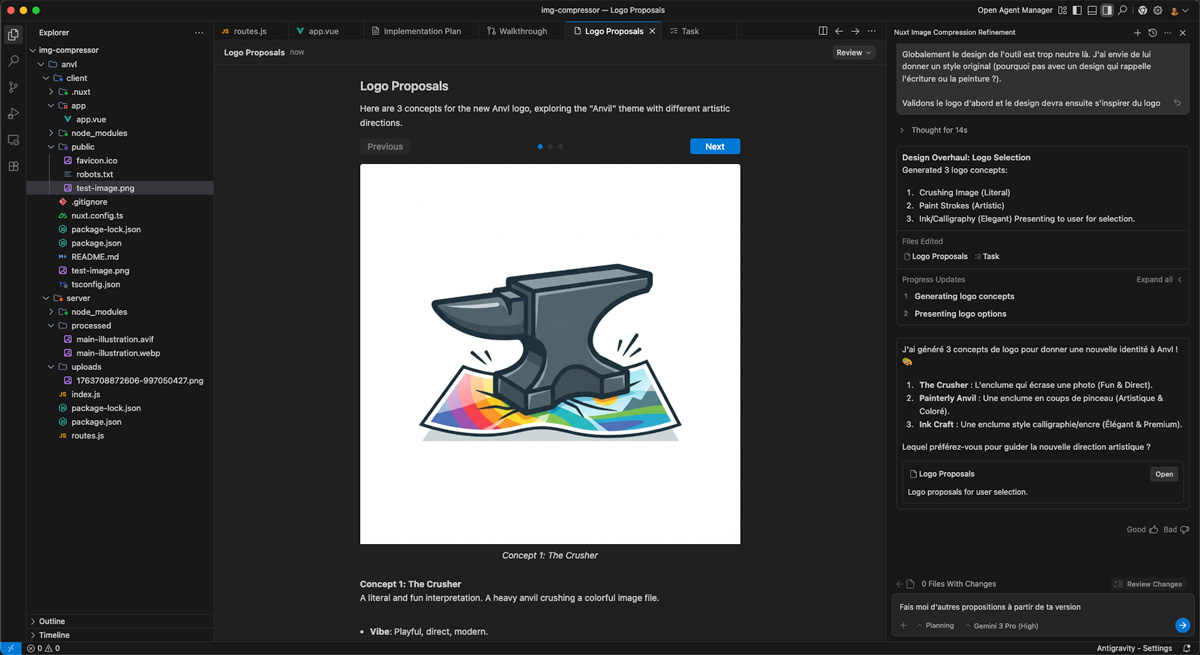The width and height of the screenshot is (1200, 655).
Task: Open the Review dropdown
Action: tap(853, 52)
